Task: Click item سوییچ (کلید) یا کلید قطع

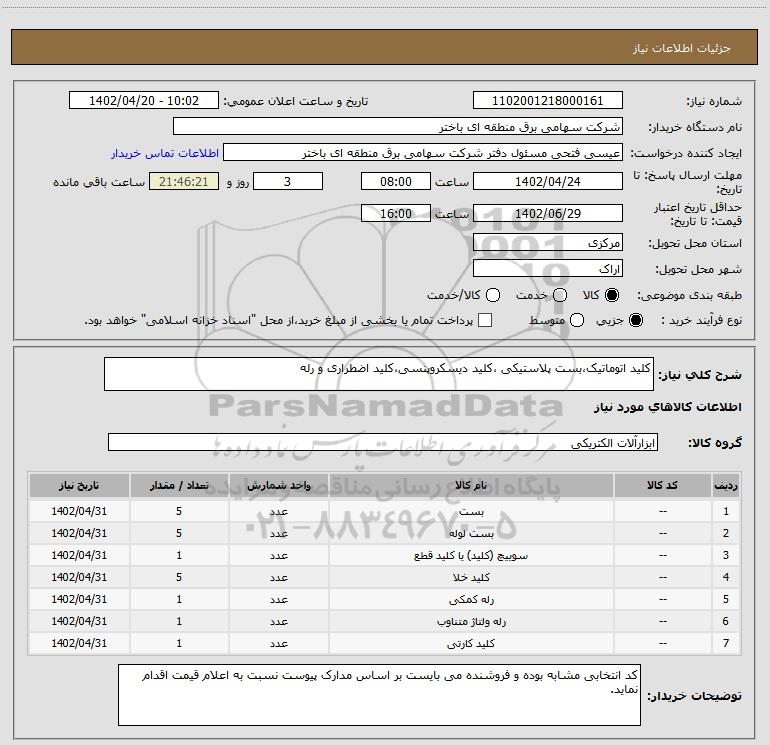Action: click(x=471, y=555)
